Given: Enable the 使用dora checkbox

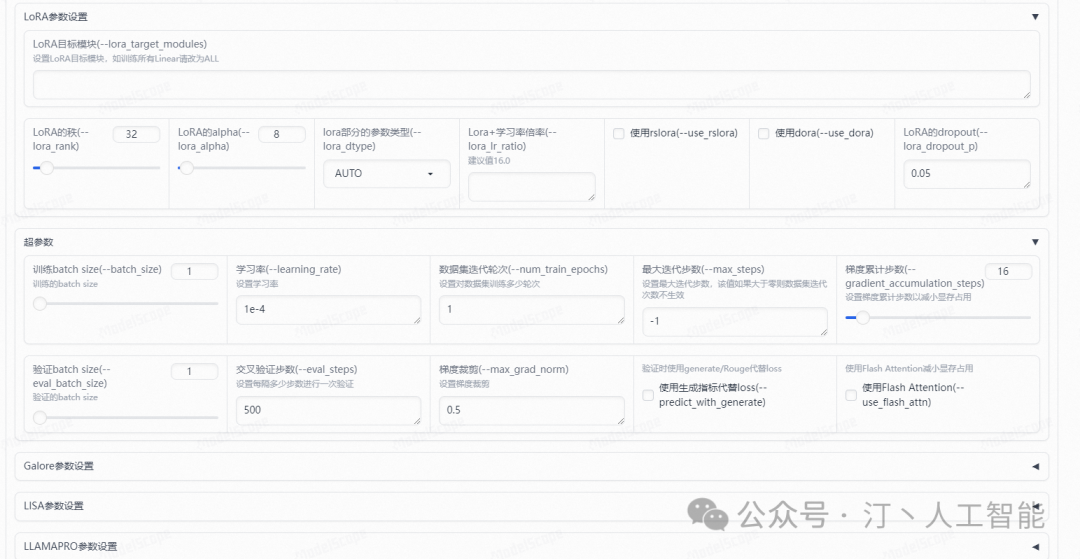Looking at the screenshot, I should pyautogui.click(x=763, y=134).
